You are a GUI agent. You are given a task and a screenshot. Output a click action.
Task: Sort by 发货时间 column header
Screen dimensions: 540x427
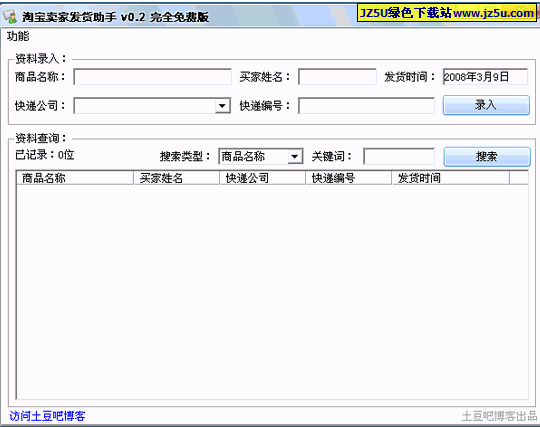(x=451, y=178)
